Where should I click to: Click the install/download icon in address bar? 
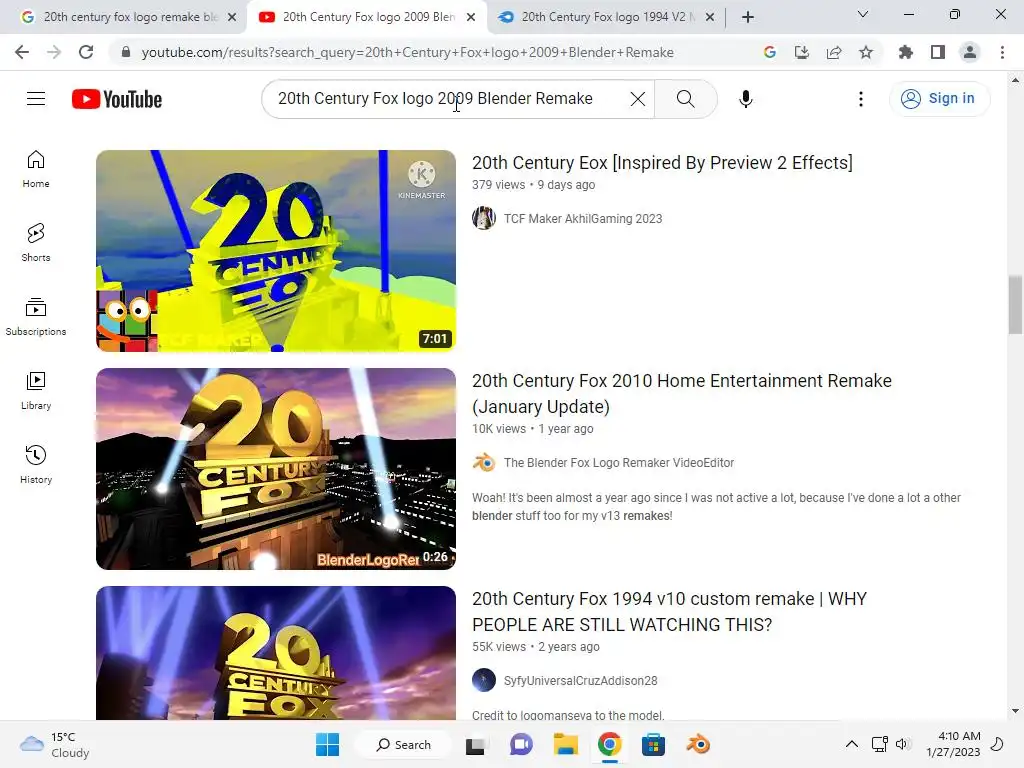802,52
